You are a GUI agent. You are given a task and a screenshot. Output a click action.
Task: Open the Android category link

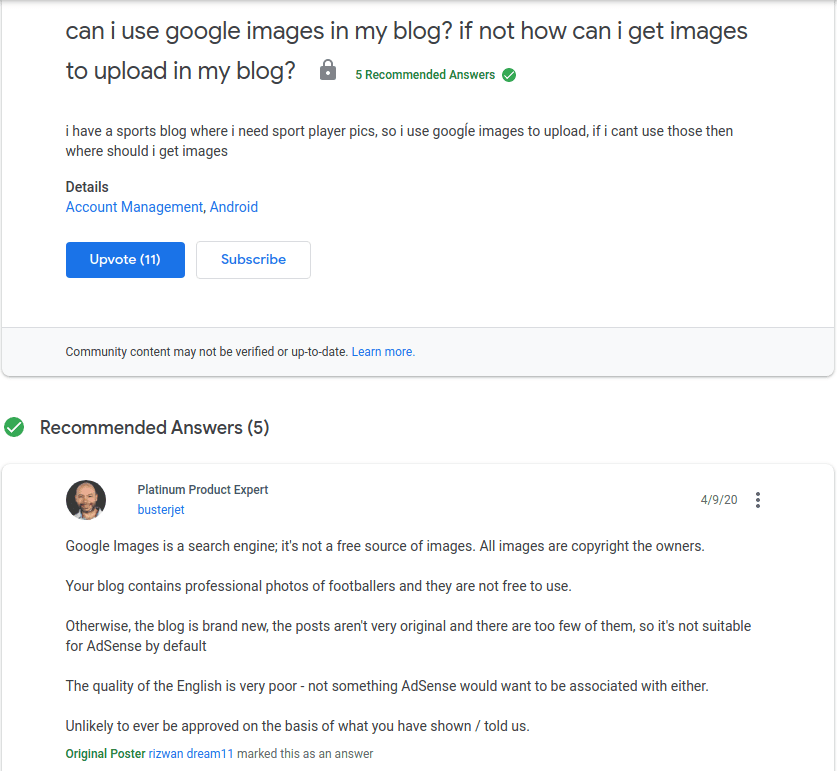[x=234, y=207]
